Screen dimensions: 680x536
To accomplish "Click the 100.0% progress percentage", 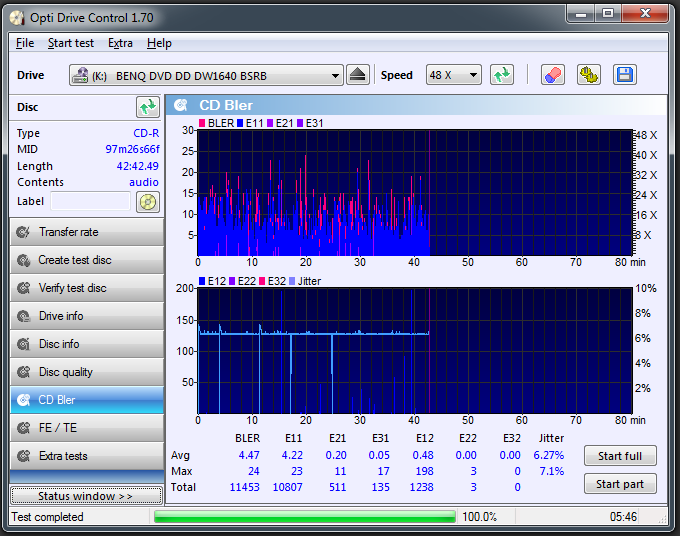I will [479, 517].
